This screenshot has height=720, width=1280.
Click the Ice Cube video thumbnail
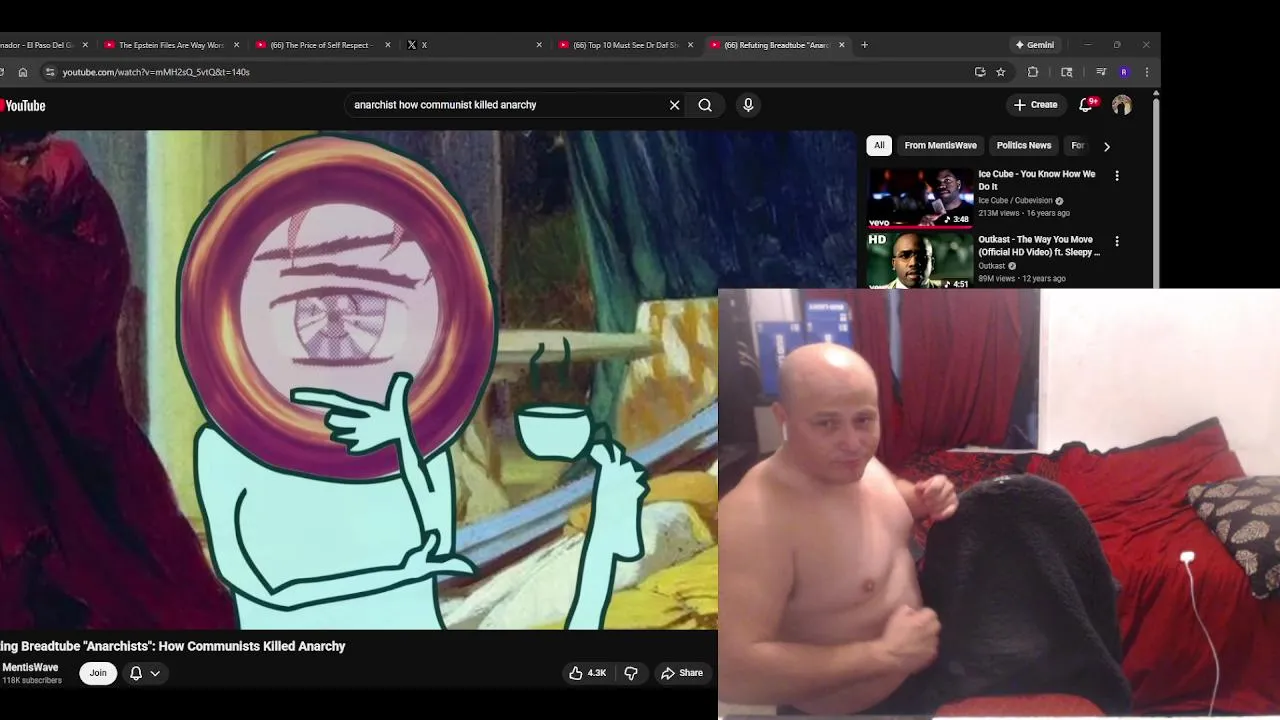click(x=920, y=198)
